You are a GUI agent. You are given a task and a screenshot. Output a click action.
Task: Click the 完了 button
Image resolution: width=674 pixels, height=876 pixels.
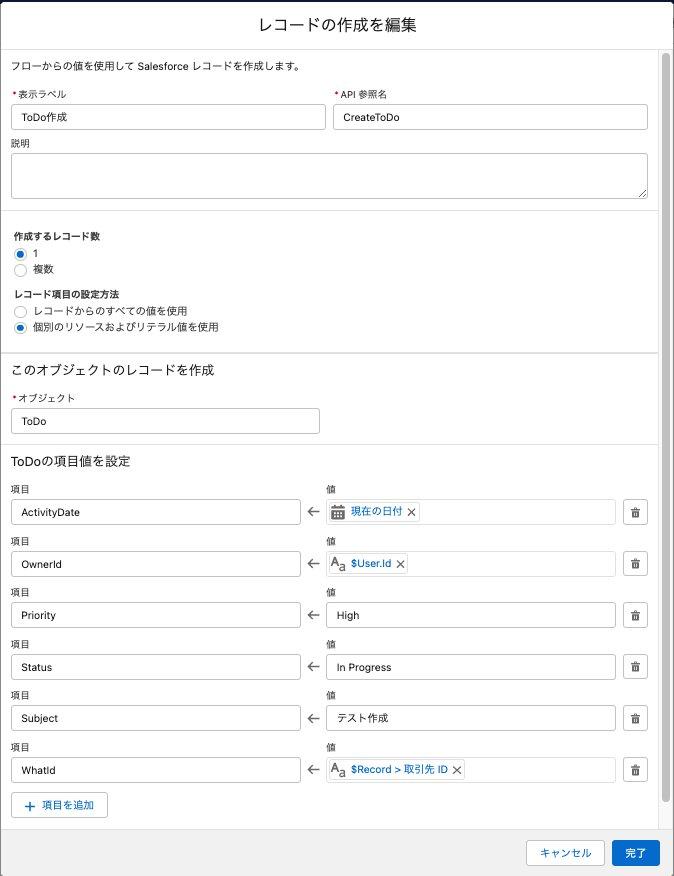(x=636, y=853)
